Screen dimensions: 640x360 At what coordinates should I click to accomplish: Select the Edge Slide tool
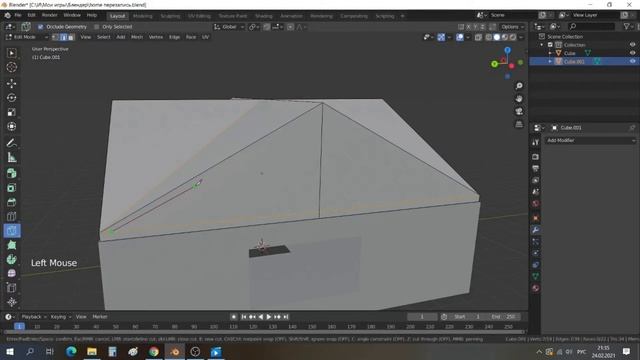coord(11,287)
